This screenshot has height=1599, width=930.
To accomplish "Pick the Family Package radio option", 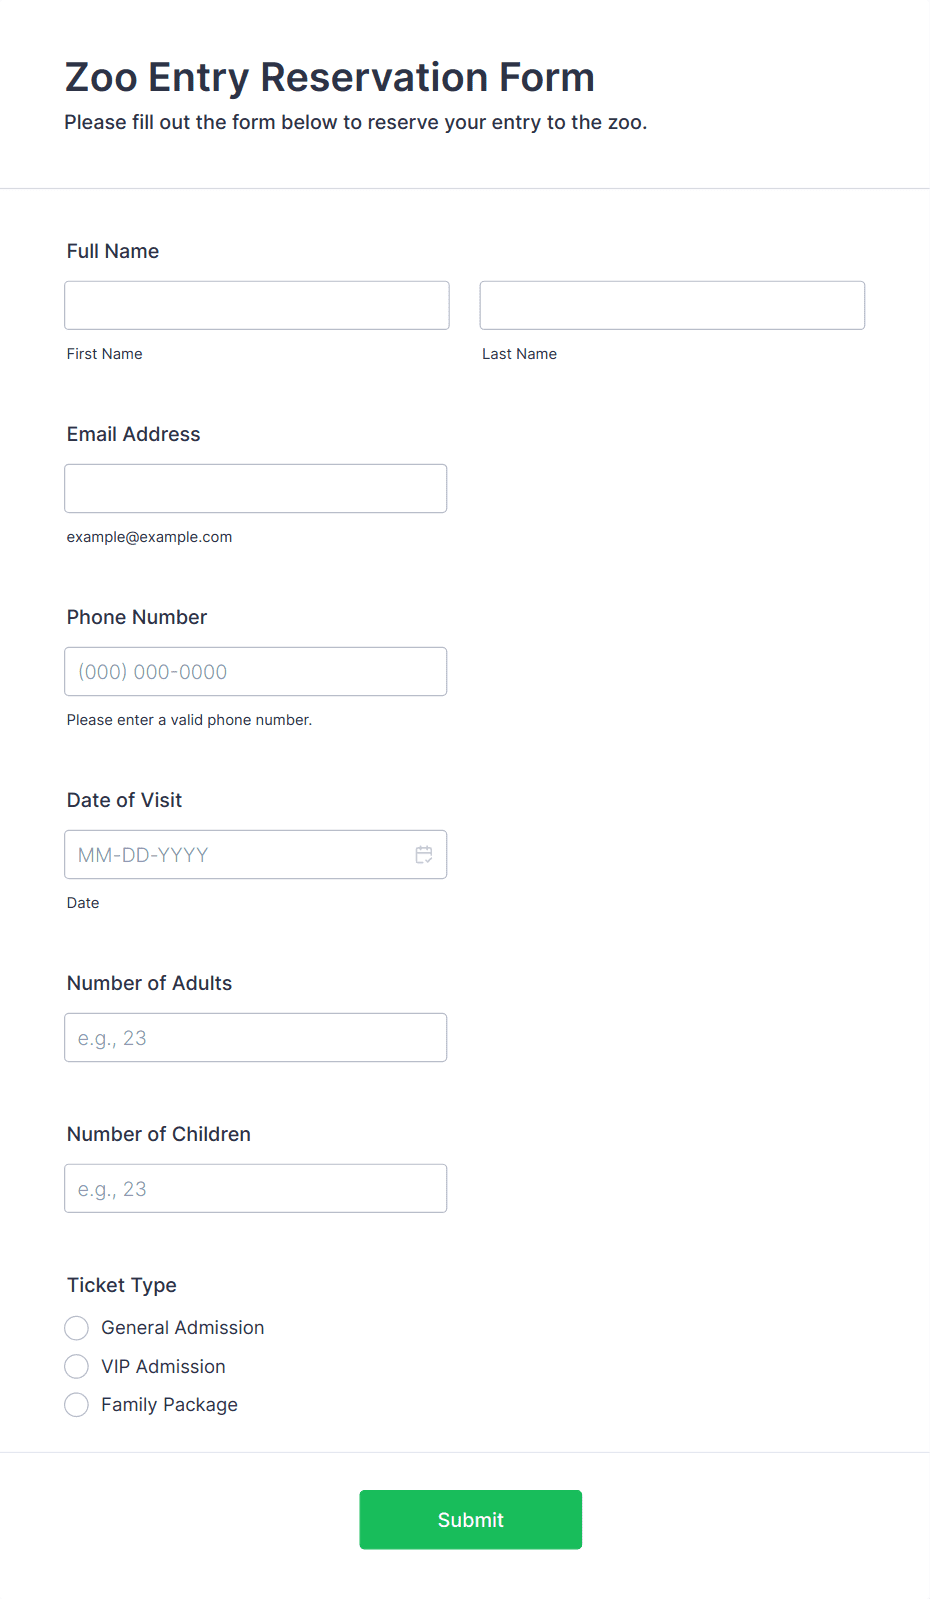I will (76, 1405).
